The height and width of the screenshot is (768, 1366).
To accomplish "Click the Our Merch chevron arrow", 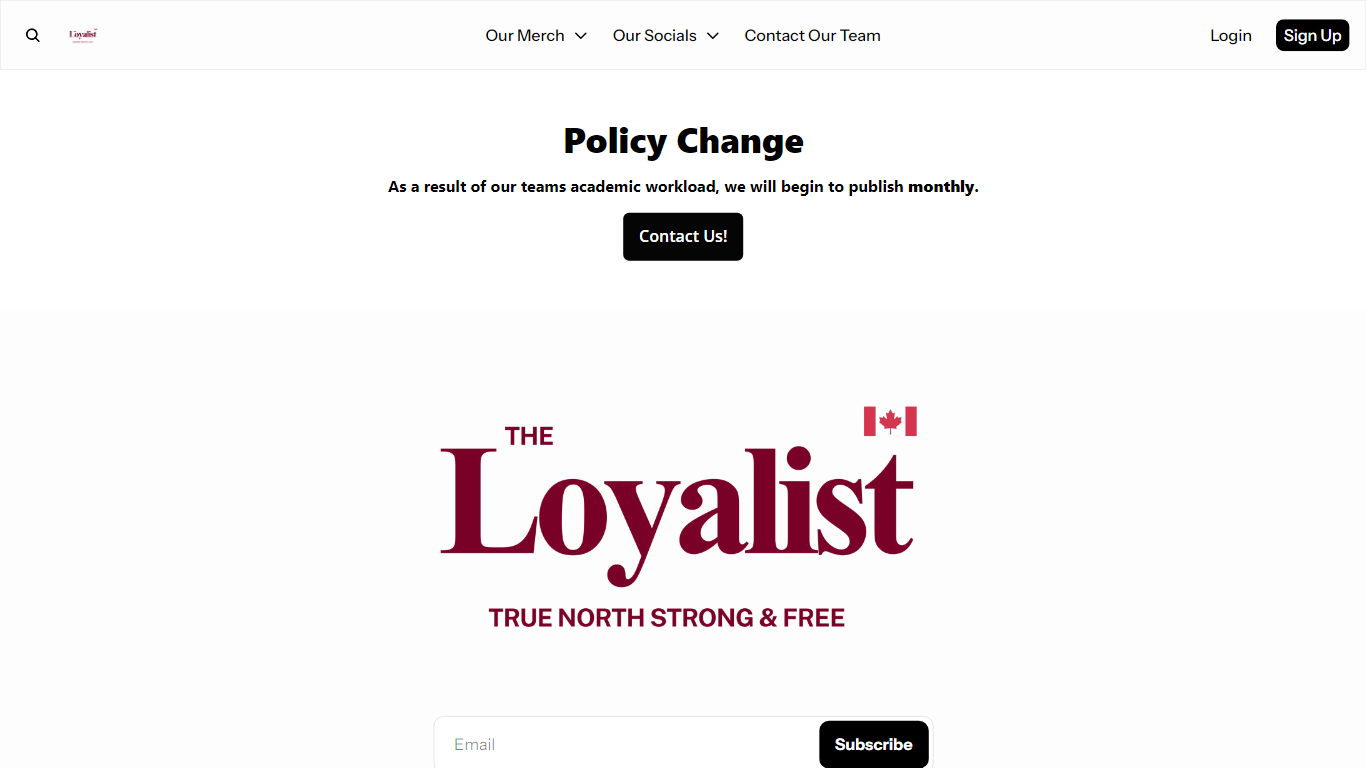I will [582, 36].
